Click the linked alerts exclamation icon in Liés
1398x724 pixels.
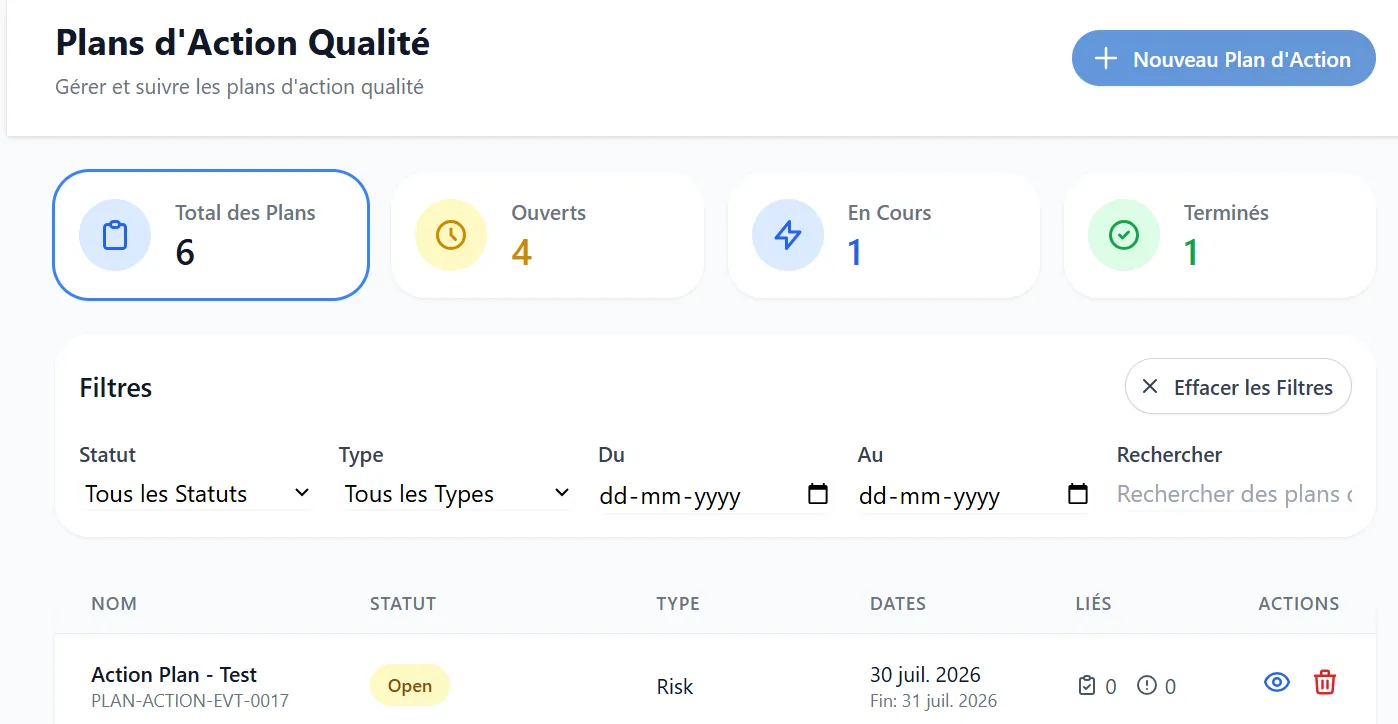coord(1147,686)
